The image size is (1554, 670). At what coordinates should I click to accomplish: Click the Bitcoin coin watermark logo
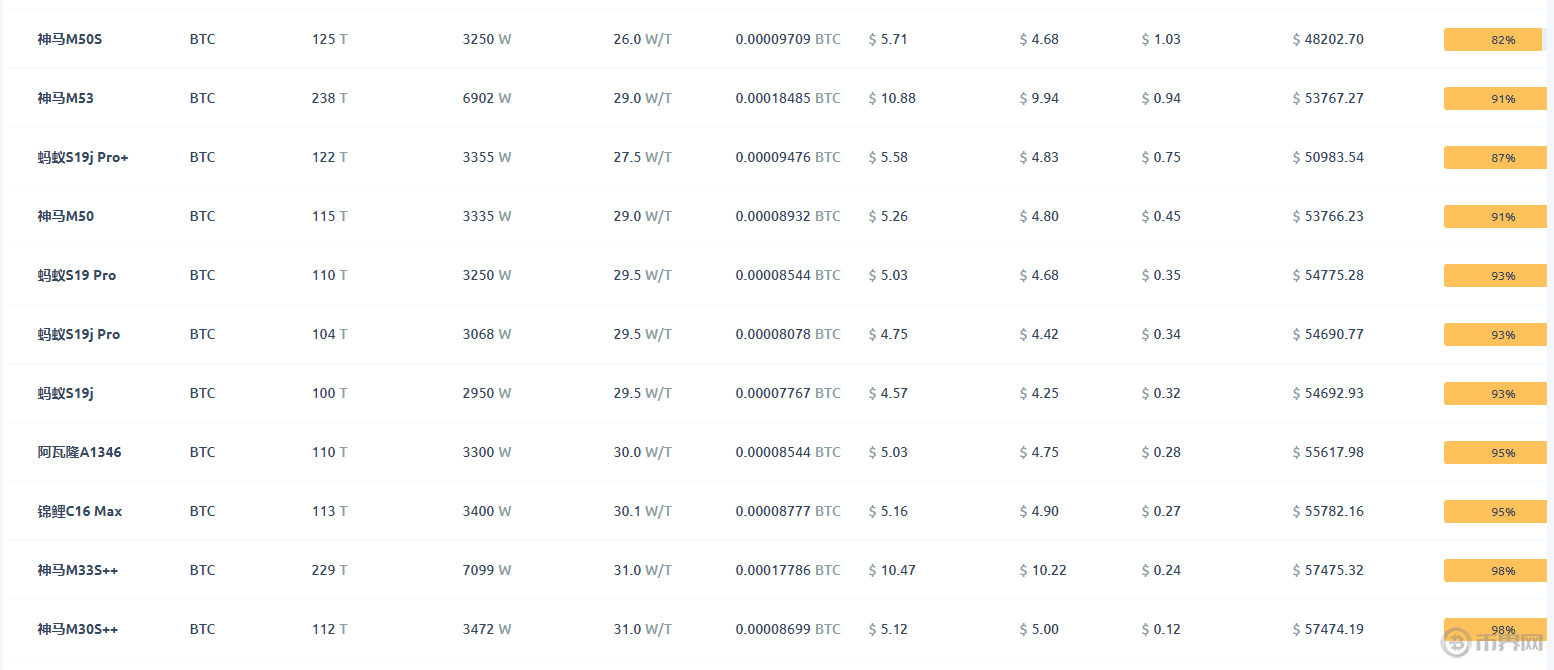pos(1458,643)
